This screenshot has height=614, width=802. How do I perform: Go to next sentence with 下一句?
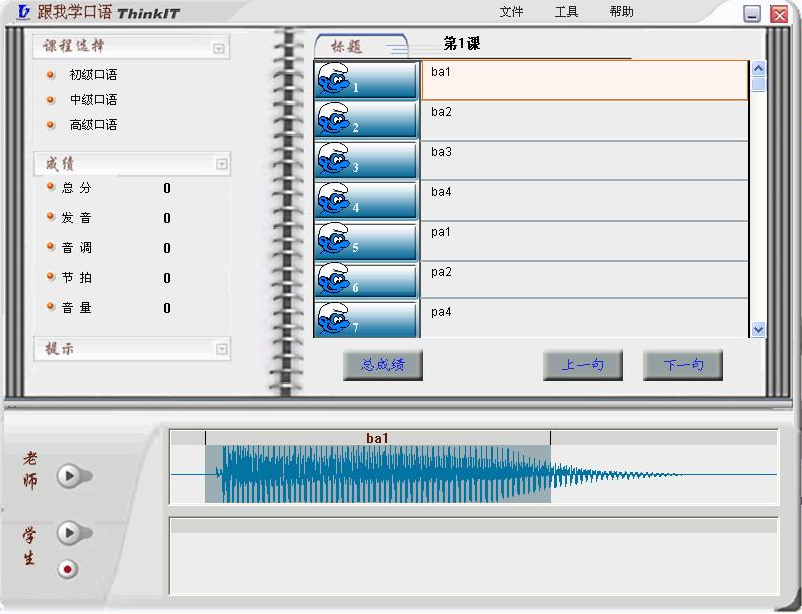tap(683, 365)
